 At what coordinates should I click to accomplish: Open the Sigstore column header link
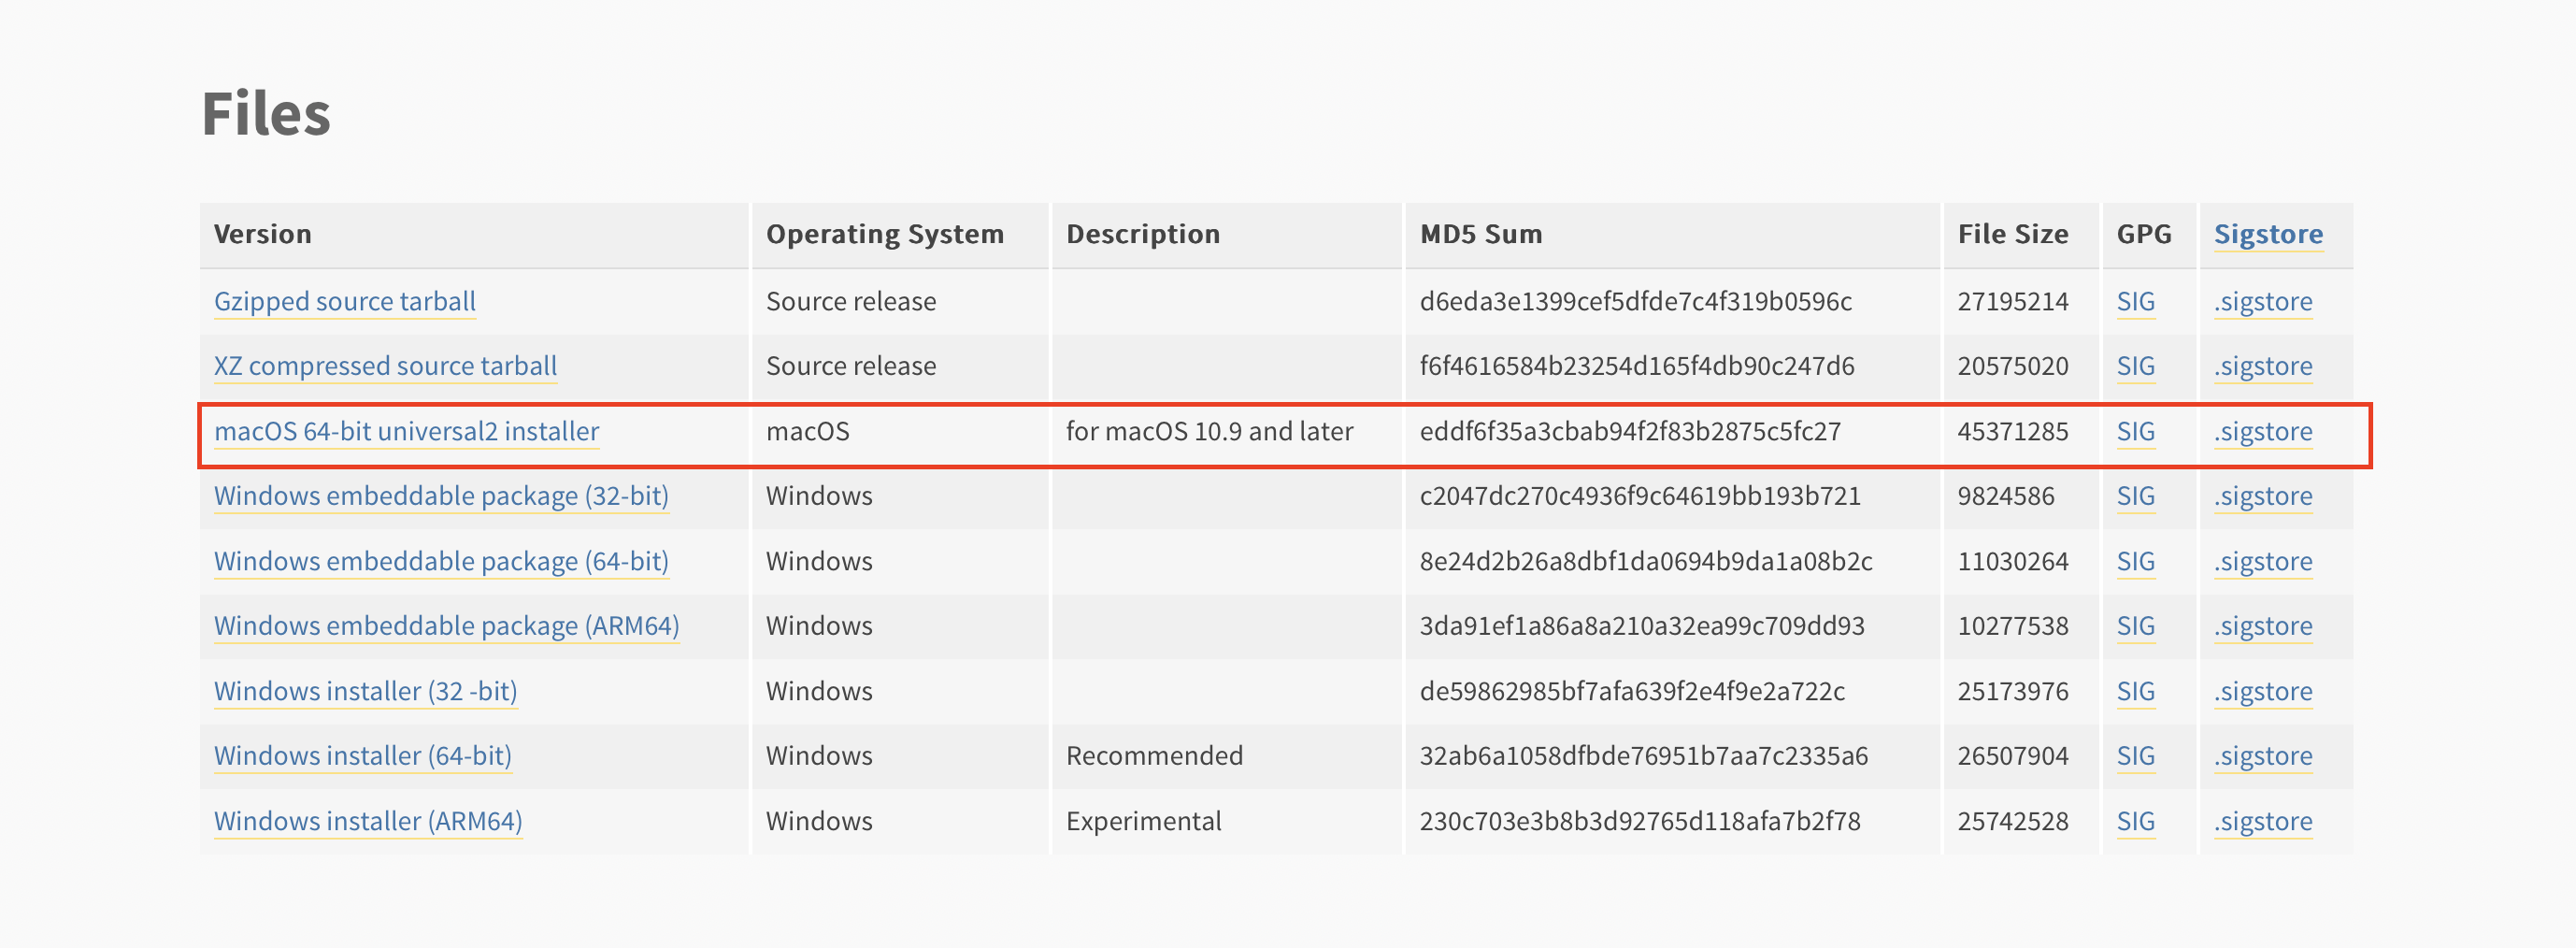[x=2268, y=235]
